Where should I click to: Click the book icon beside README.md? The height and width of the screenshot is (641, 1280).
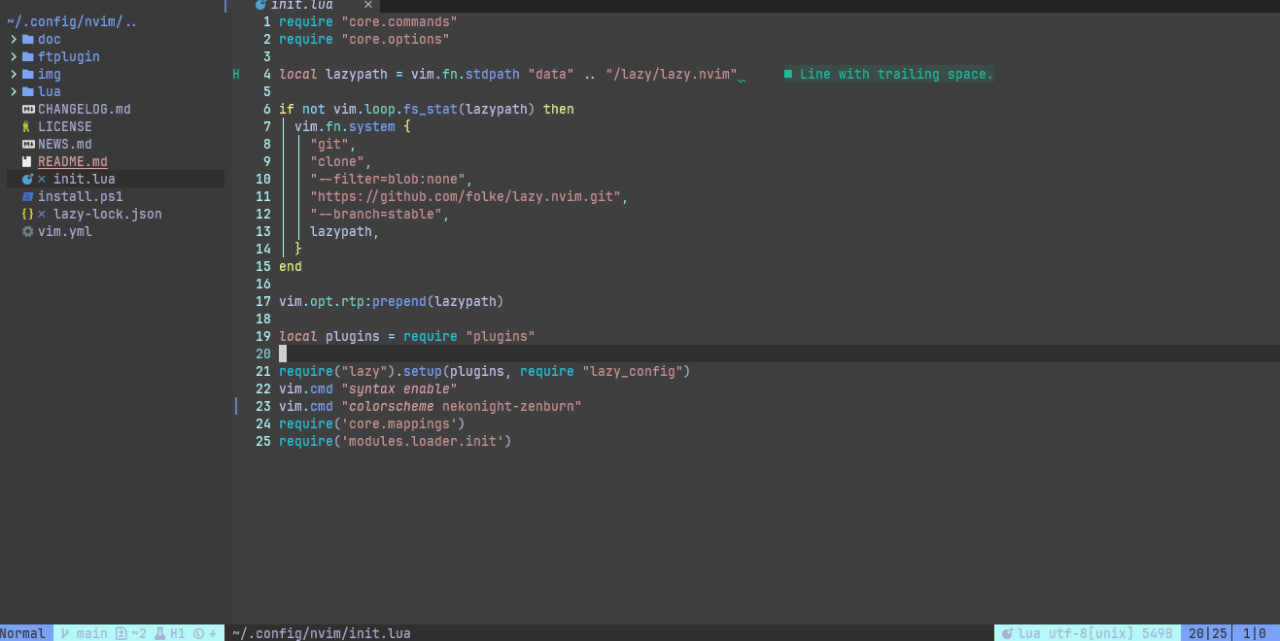tap(28, 162)
